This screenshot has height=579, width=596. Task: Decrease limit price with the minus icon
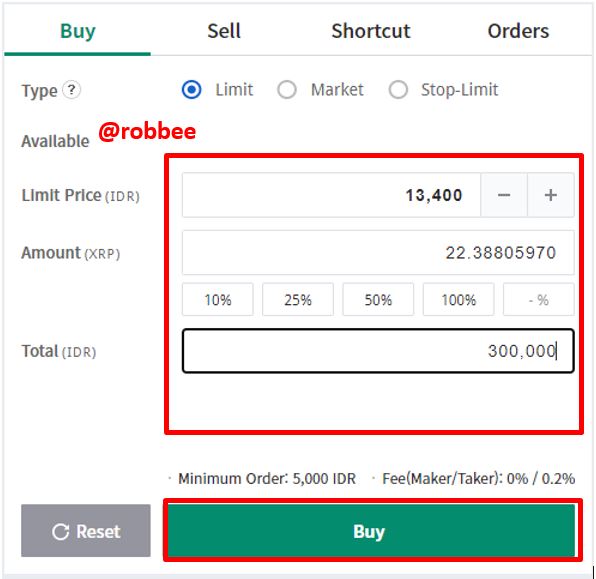click(504, 195)
